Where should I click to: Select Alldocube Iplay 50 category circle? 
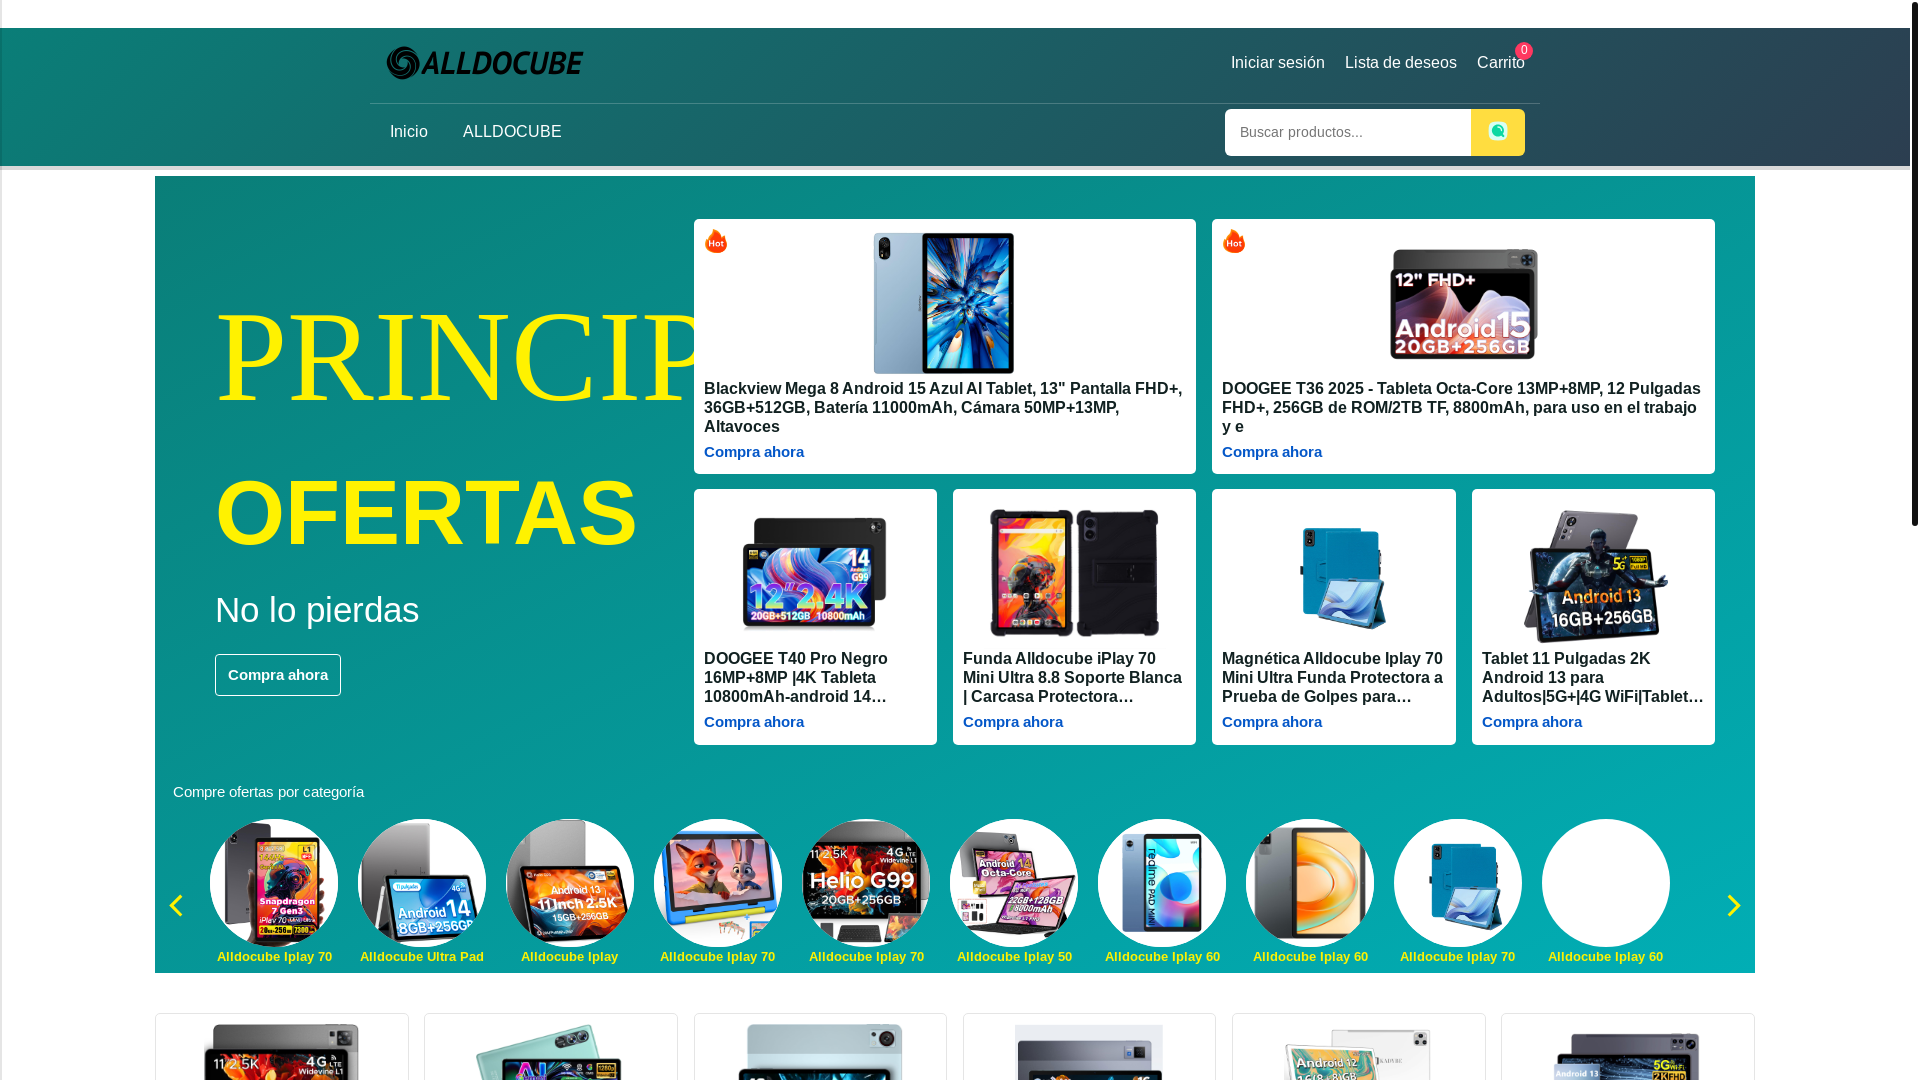(1014, 883)
